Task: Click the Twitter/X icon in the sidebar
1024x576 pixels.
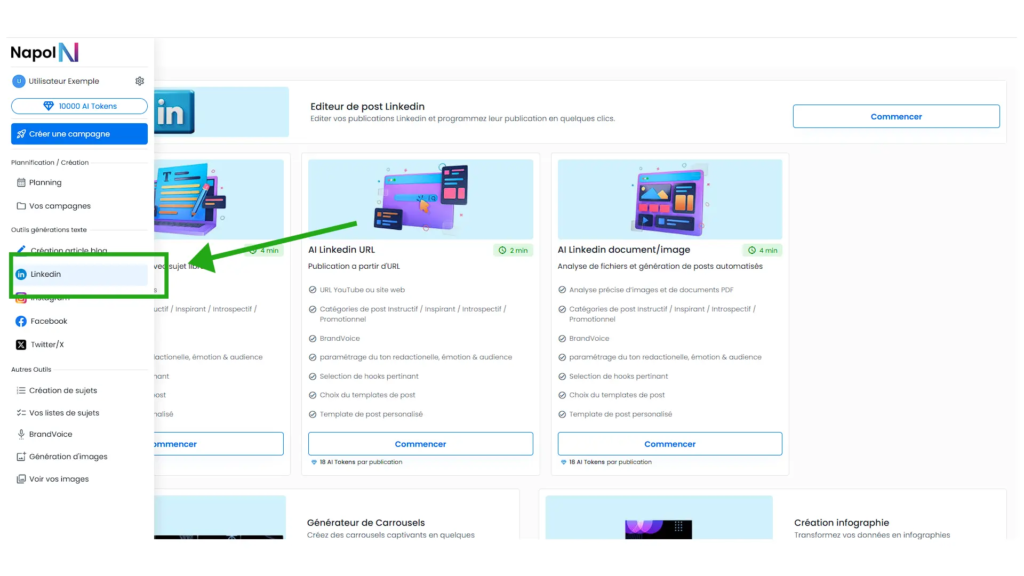Action: point(21,344)
